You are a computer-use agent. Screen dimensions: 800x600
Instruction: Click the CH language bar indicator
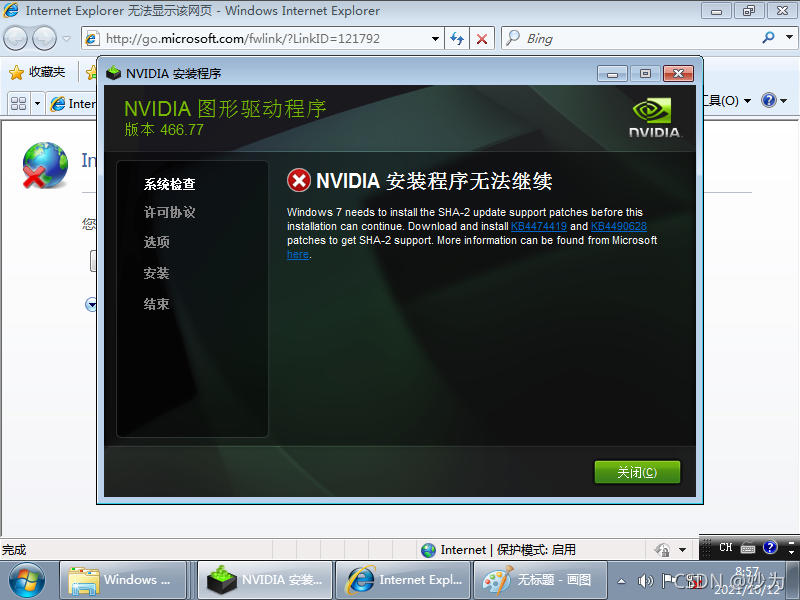pos(726,547)
